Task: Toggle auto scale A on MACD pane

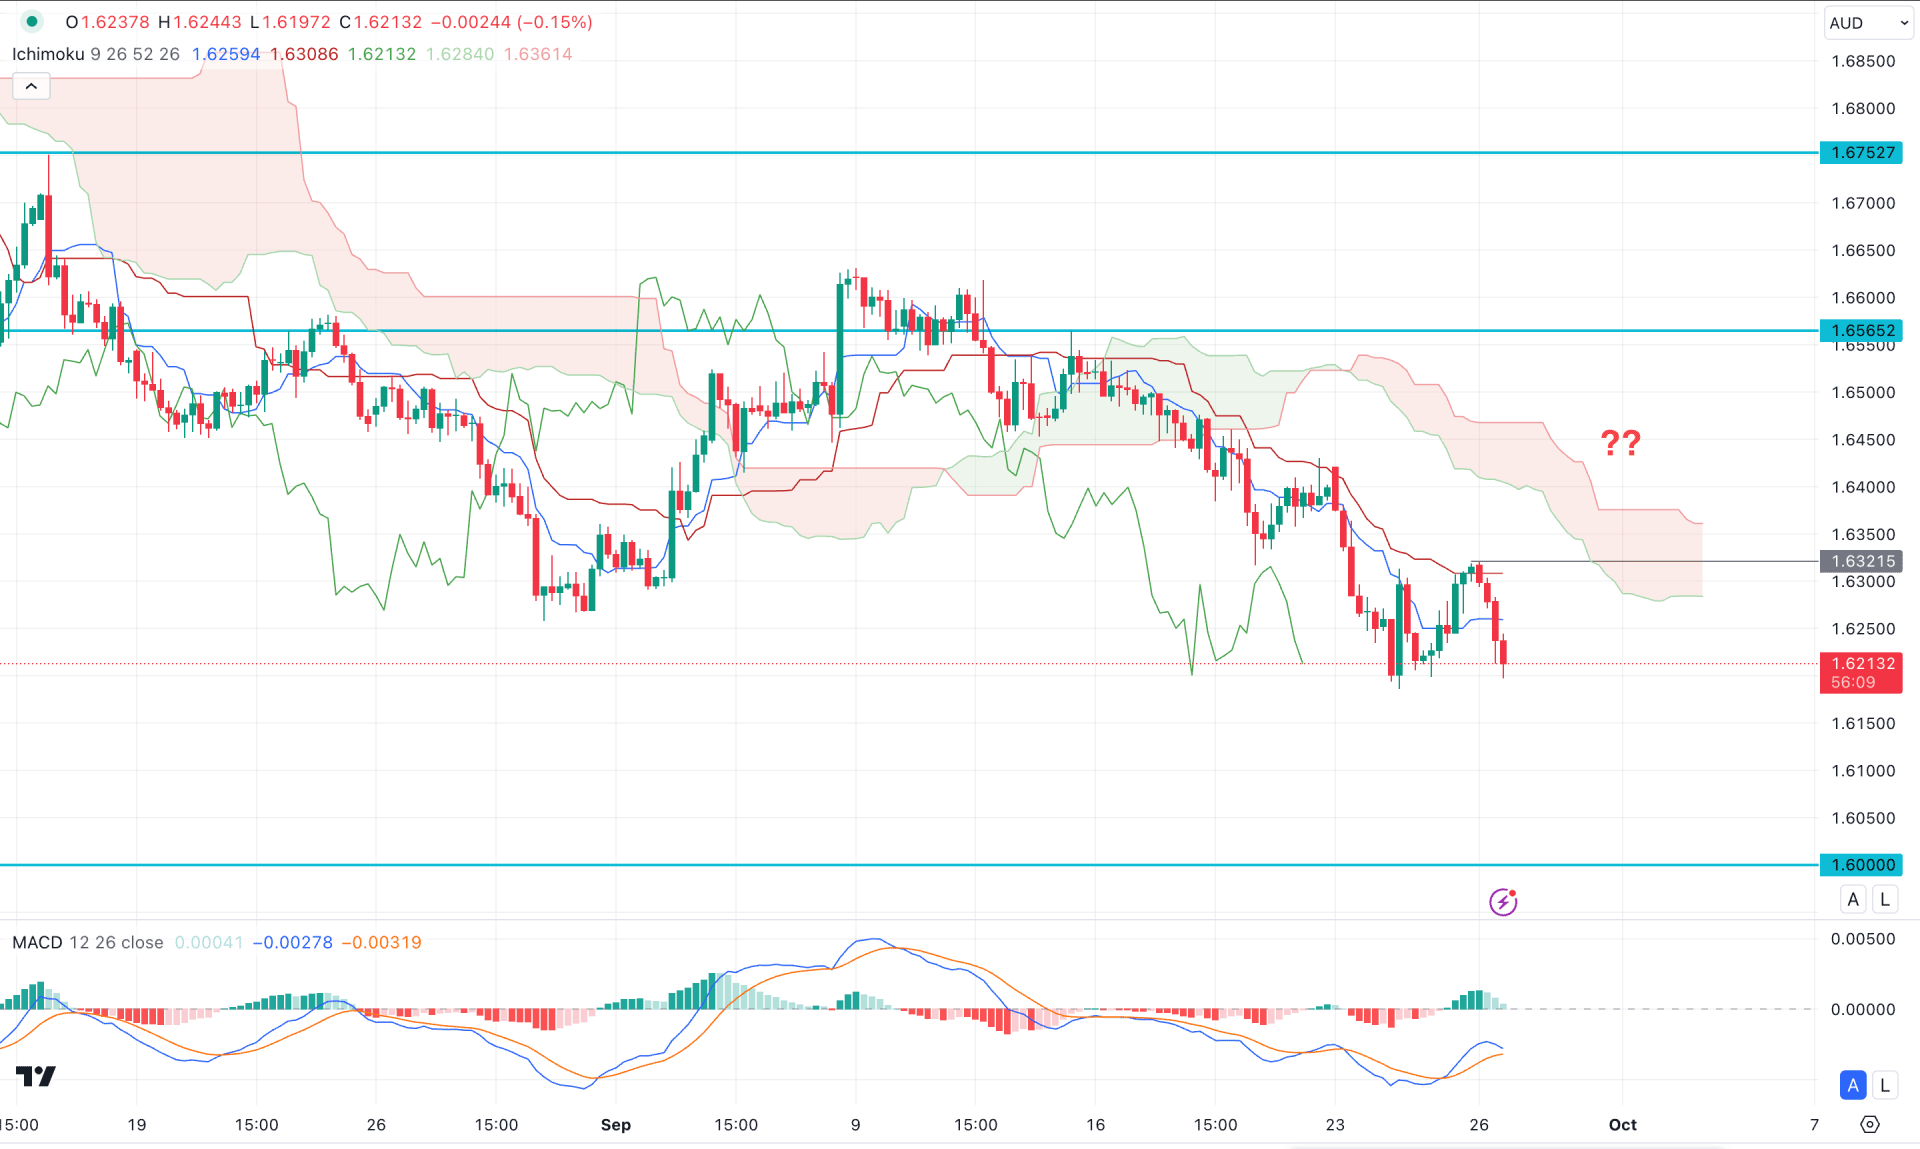Action: (x=1853, y=1084)
